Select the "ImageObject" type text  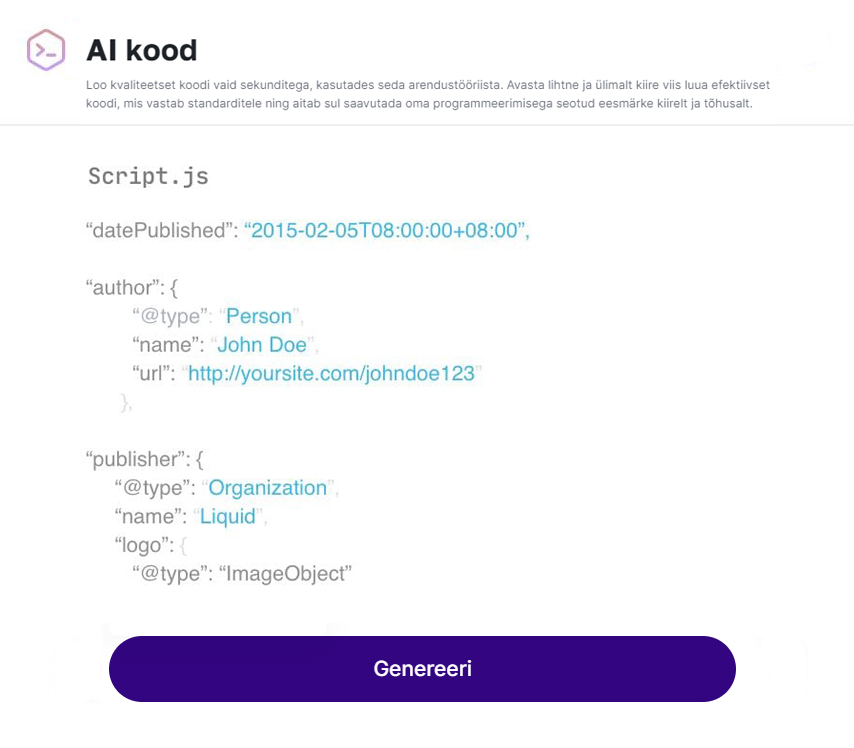click(286, 574)
